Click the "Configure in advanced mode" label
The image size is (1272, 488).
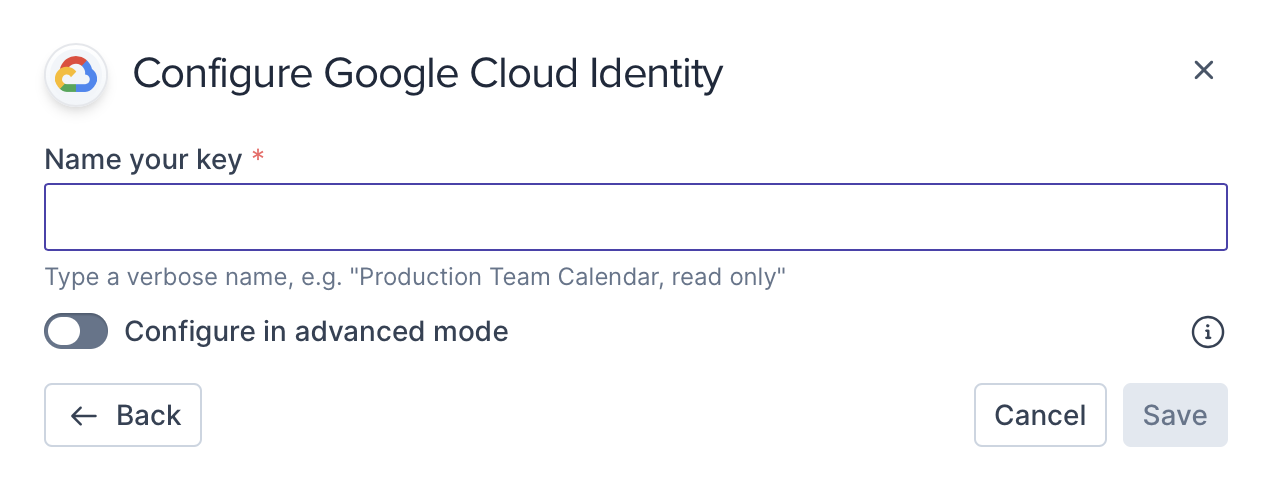click(316, 332)
